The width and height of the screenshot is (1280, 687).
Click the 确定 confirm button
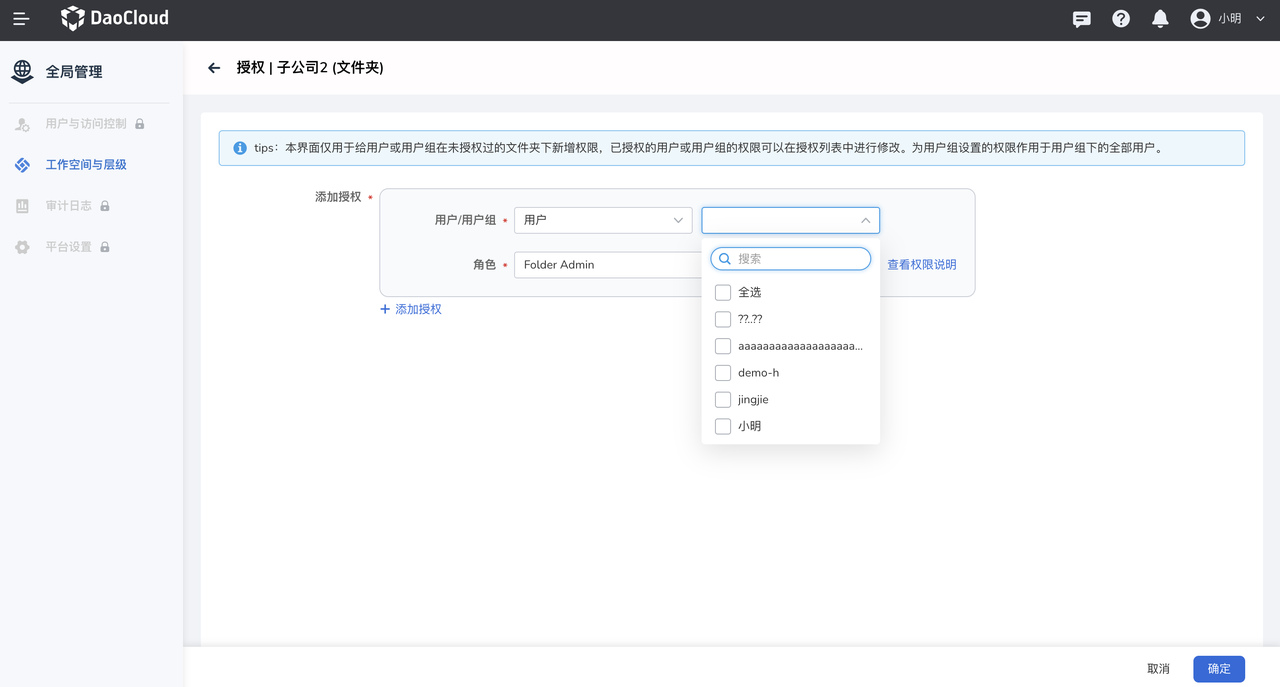pyautogui.click(x=1218, y=668)
